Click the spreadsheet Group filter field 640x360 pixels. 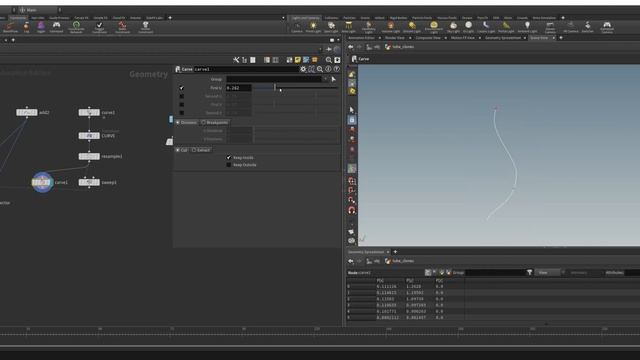(495, 272)
